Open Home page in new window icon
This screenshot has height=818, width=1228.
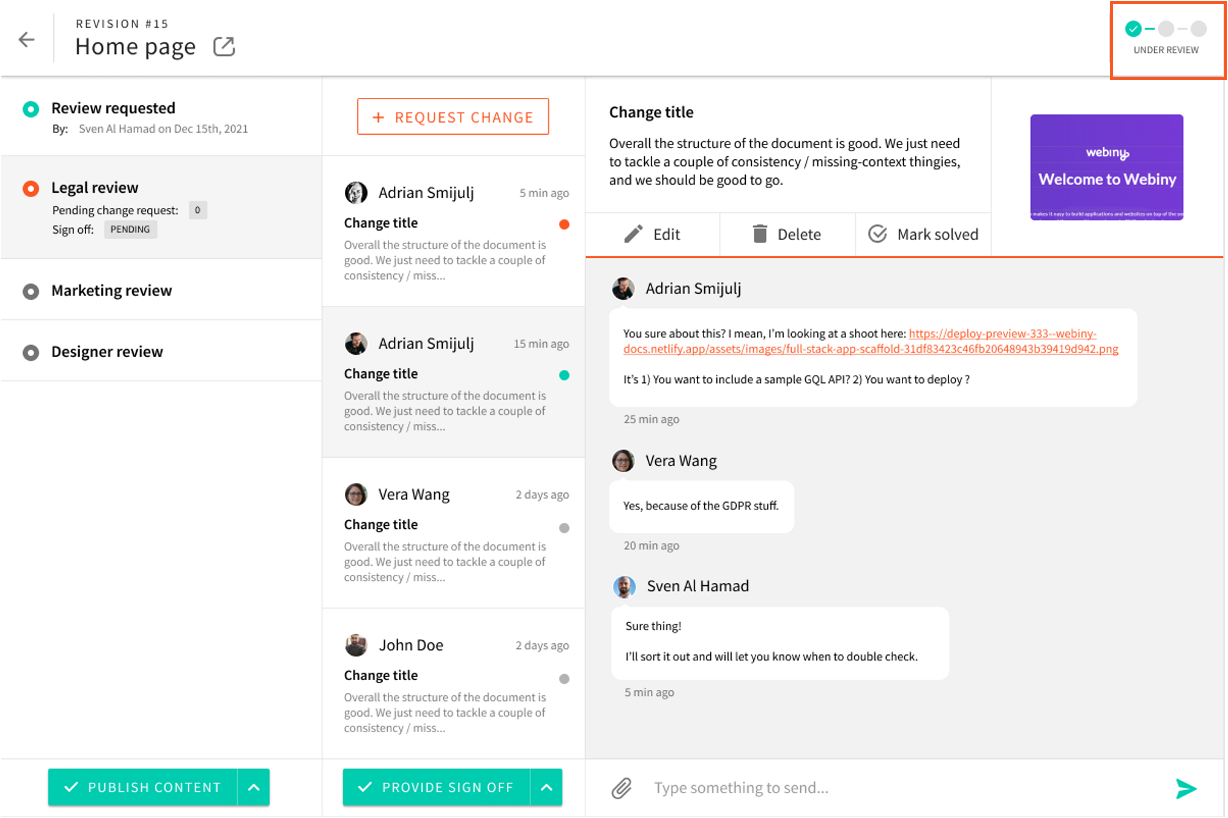[x=224, y=46]
